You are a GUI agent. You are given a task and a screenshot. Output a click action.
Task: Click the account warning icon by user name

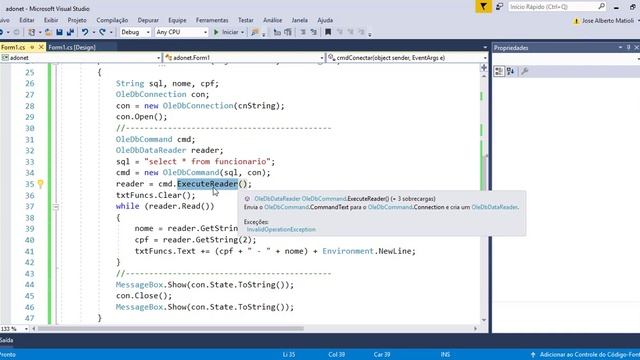pos(576,21)
